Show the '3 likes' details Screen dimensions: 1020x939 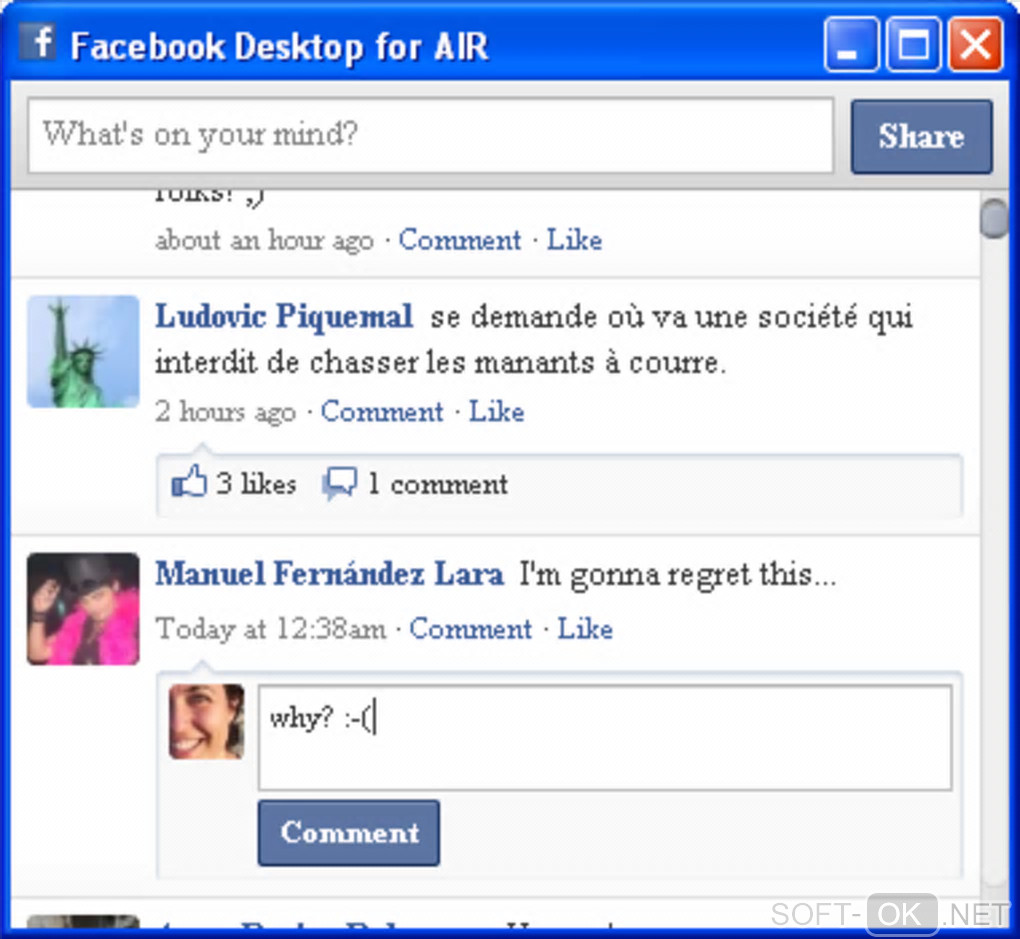pos(256,483)
